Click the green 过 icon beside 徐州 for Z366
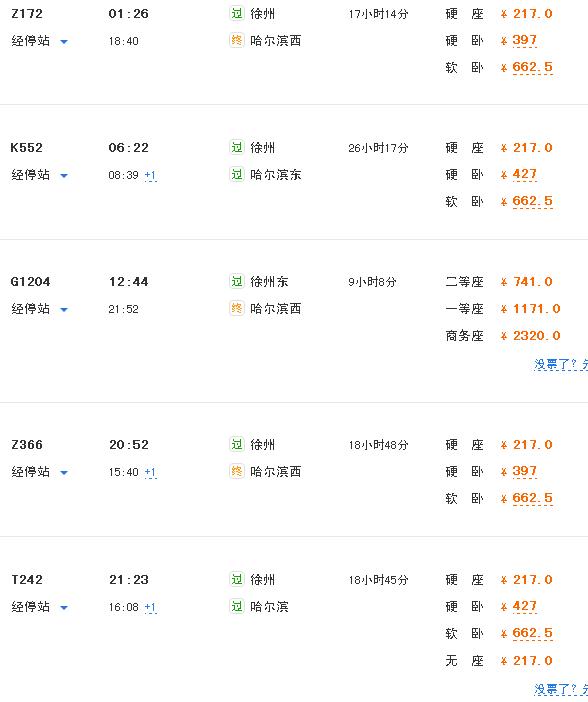 [x=237, y=444]
